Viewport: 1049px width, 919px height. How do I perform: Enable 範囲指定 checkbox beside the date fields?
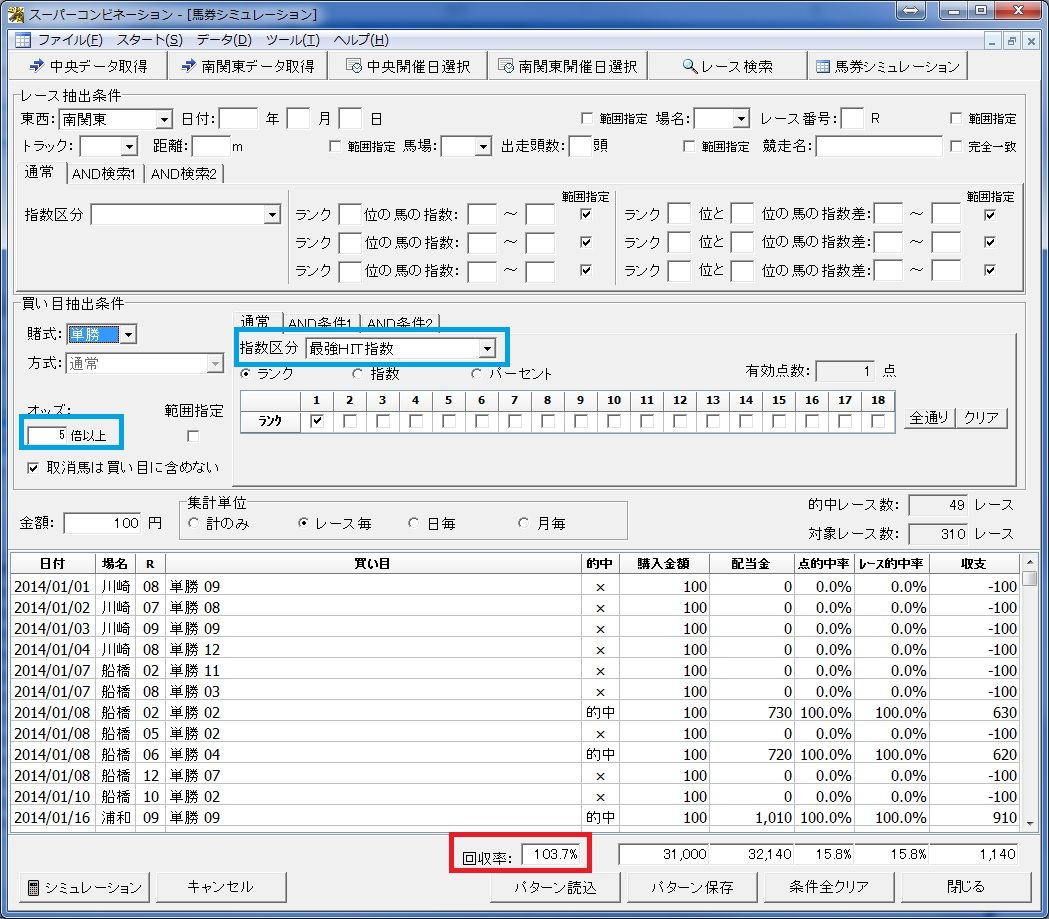pyautogui.click(x=587, y=118)
